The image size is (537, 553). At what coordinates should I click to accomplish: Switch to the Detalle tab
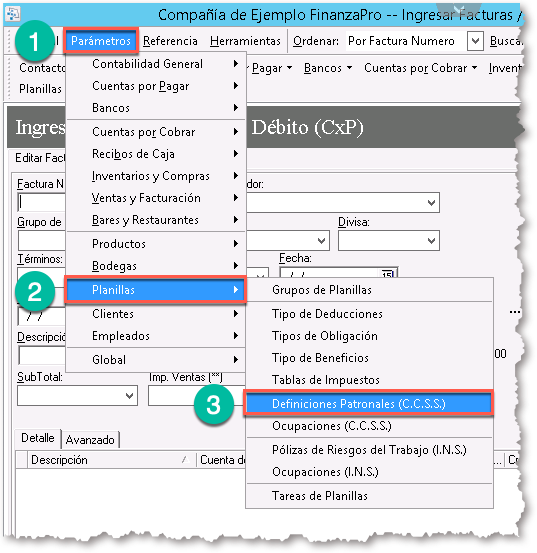38,438
